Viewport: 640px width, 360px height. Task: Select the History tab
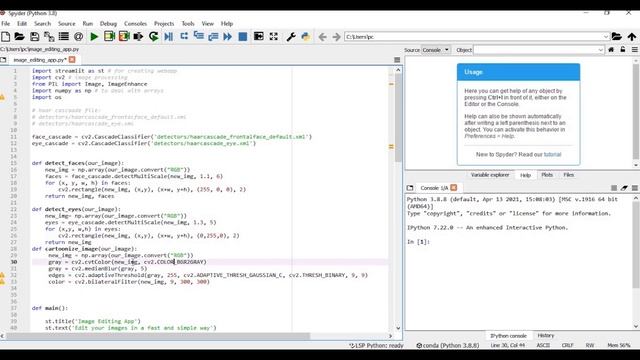[x=546, y=336]
